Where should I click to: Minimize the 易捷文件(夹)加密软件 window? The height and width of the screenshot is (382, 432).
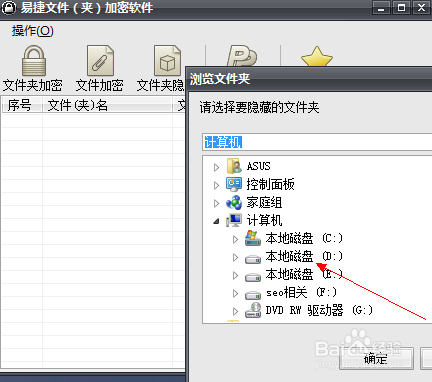(x=381, y=7)
